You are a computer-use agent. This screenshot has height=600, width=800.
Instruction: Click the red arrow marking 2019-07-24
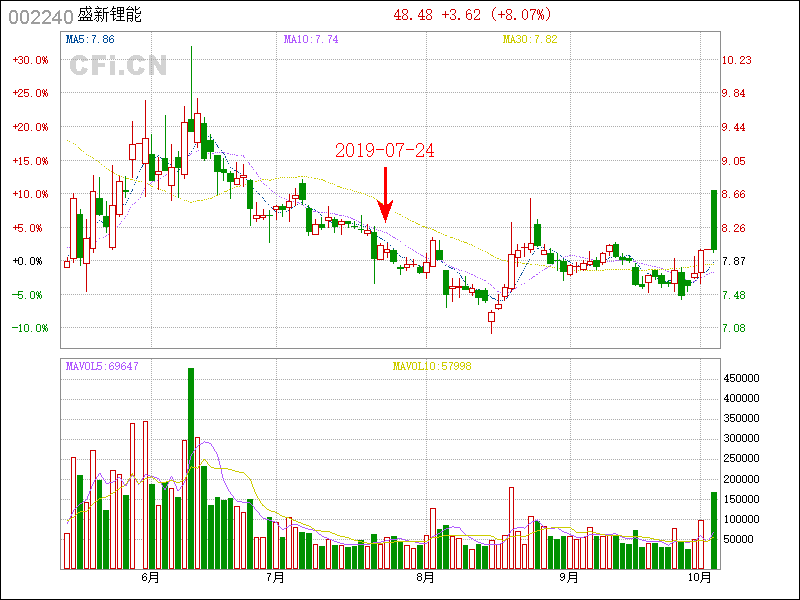click(x=385, y=195)
